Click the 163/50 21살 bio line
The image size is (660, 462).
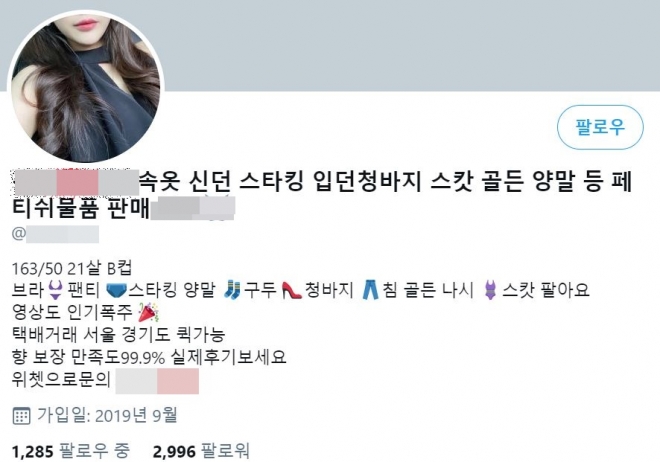pos(72,268)
